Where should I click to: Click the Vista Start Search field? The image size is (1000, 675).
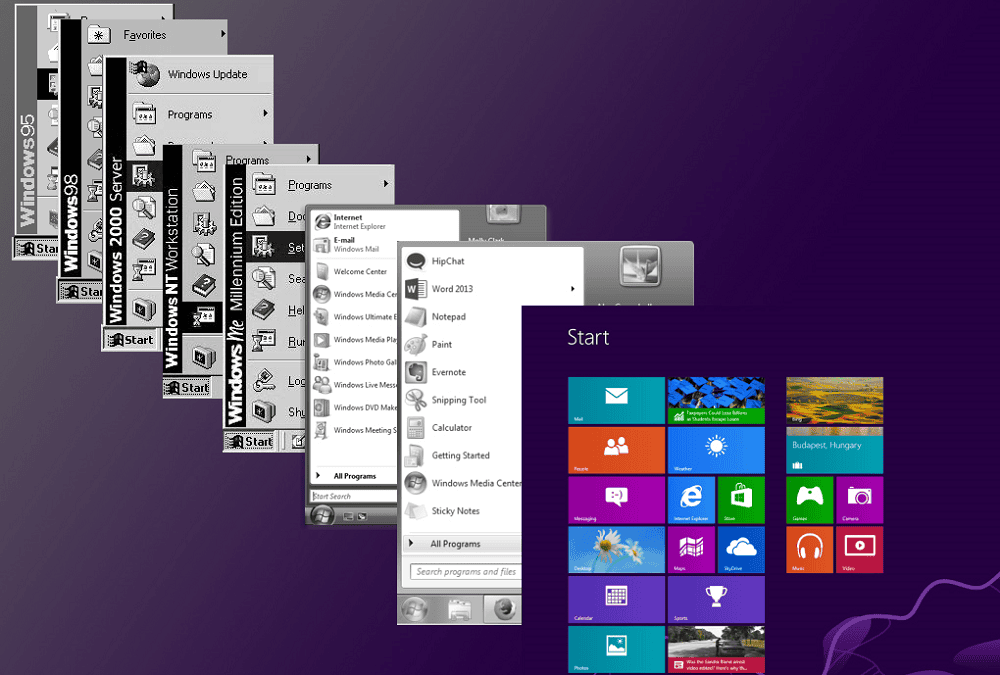[354, 496]
